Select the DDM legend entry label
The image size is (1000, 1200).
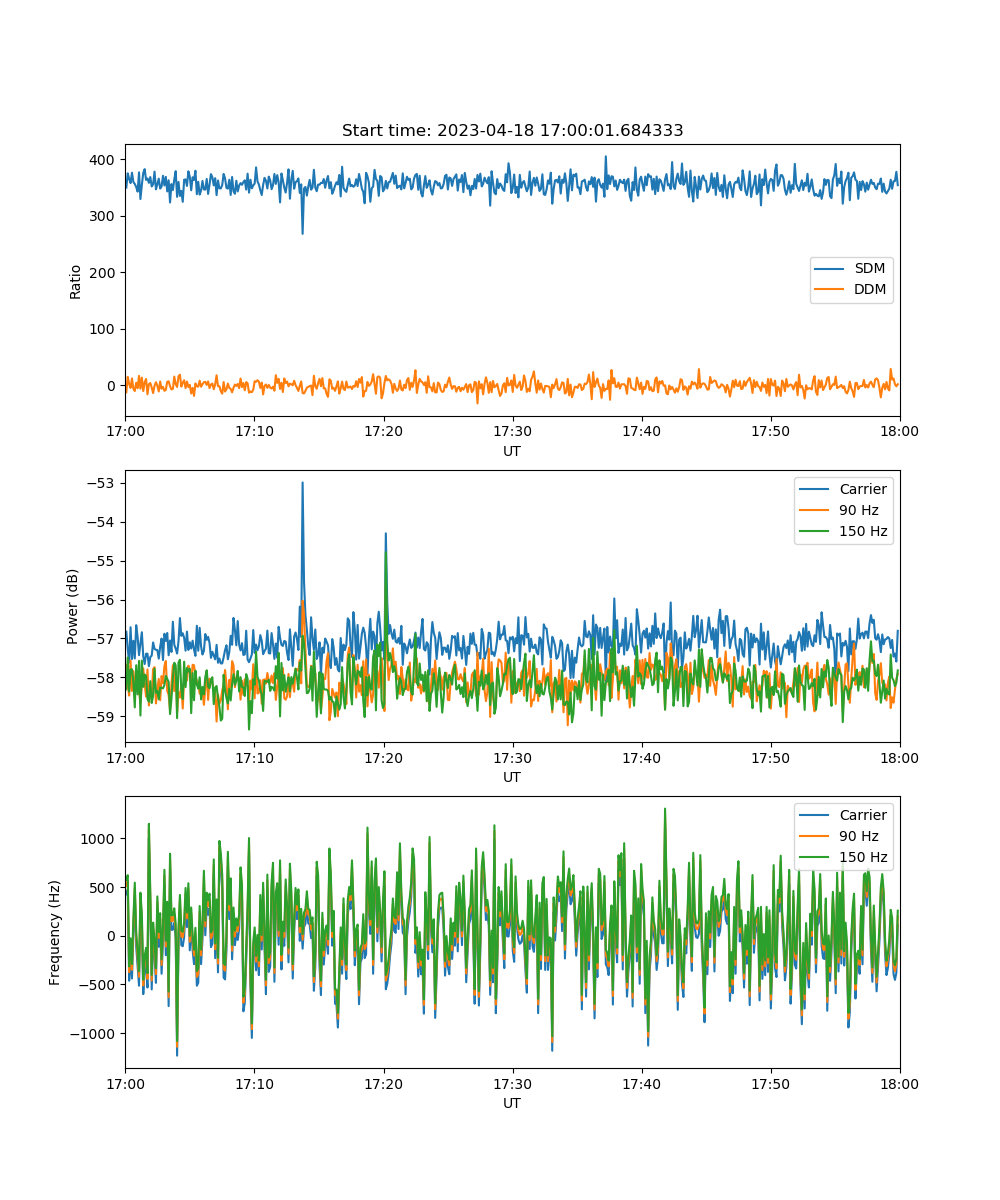click(x=870, y=290)
